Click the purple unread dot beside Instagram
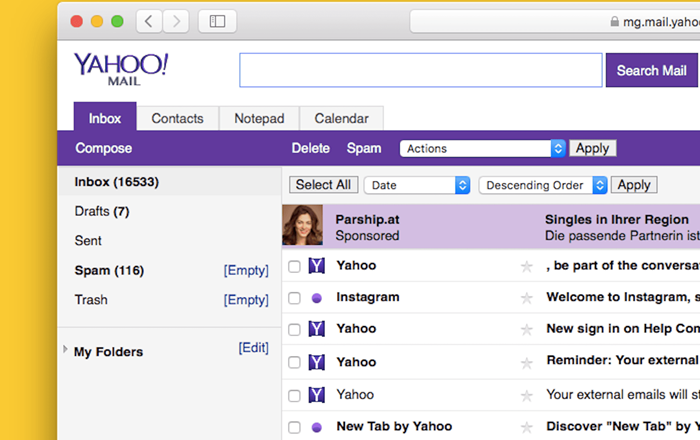This screenshot has height=440, width=700. [317, 298]
